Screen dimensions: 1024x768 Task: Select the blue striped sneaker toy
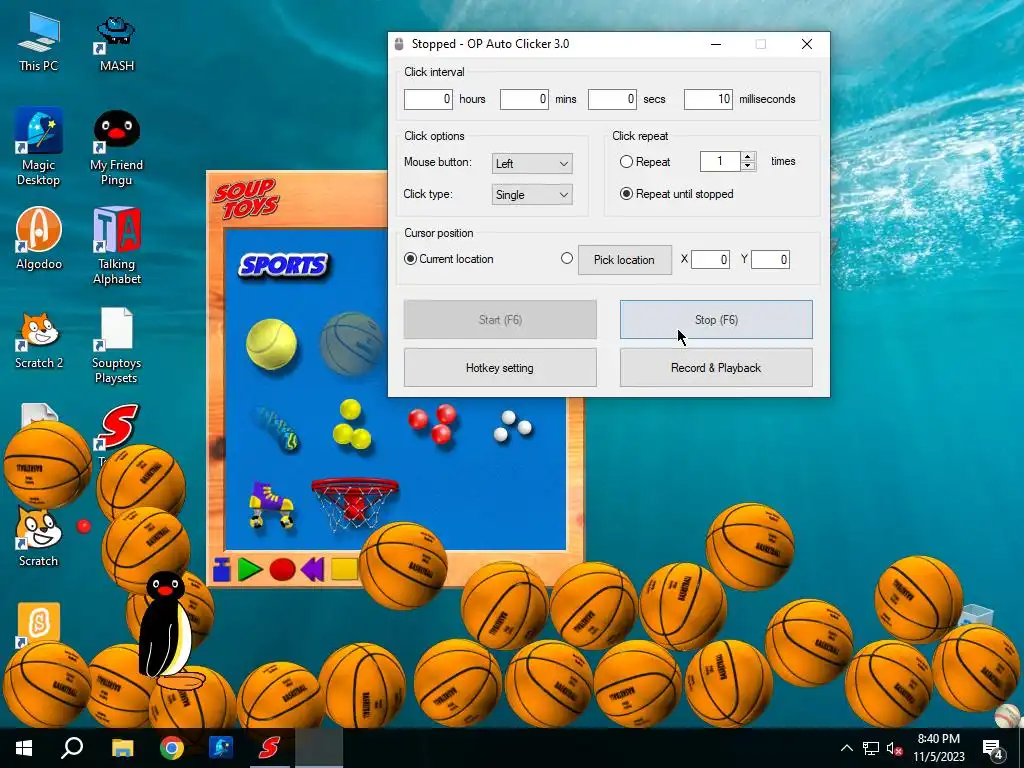tap(276, 429)
